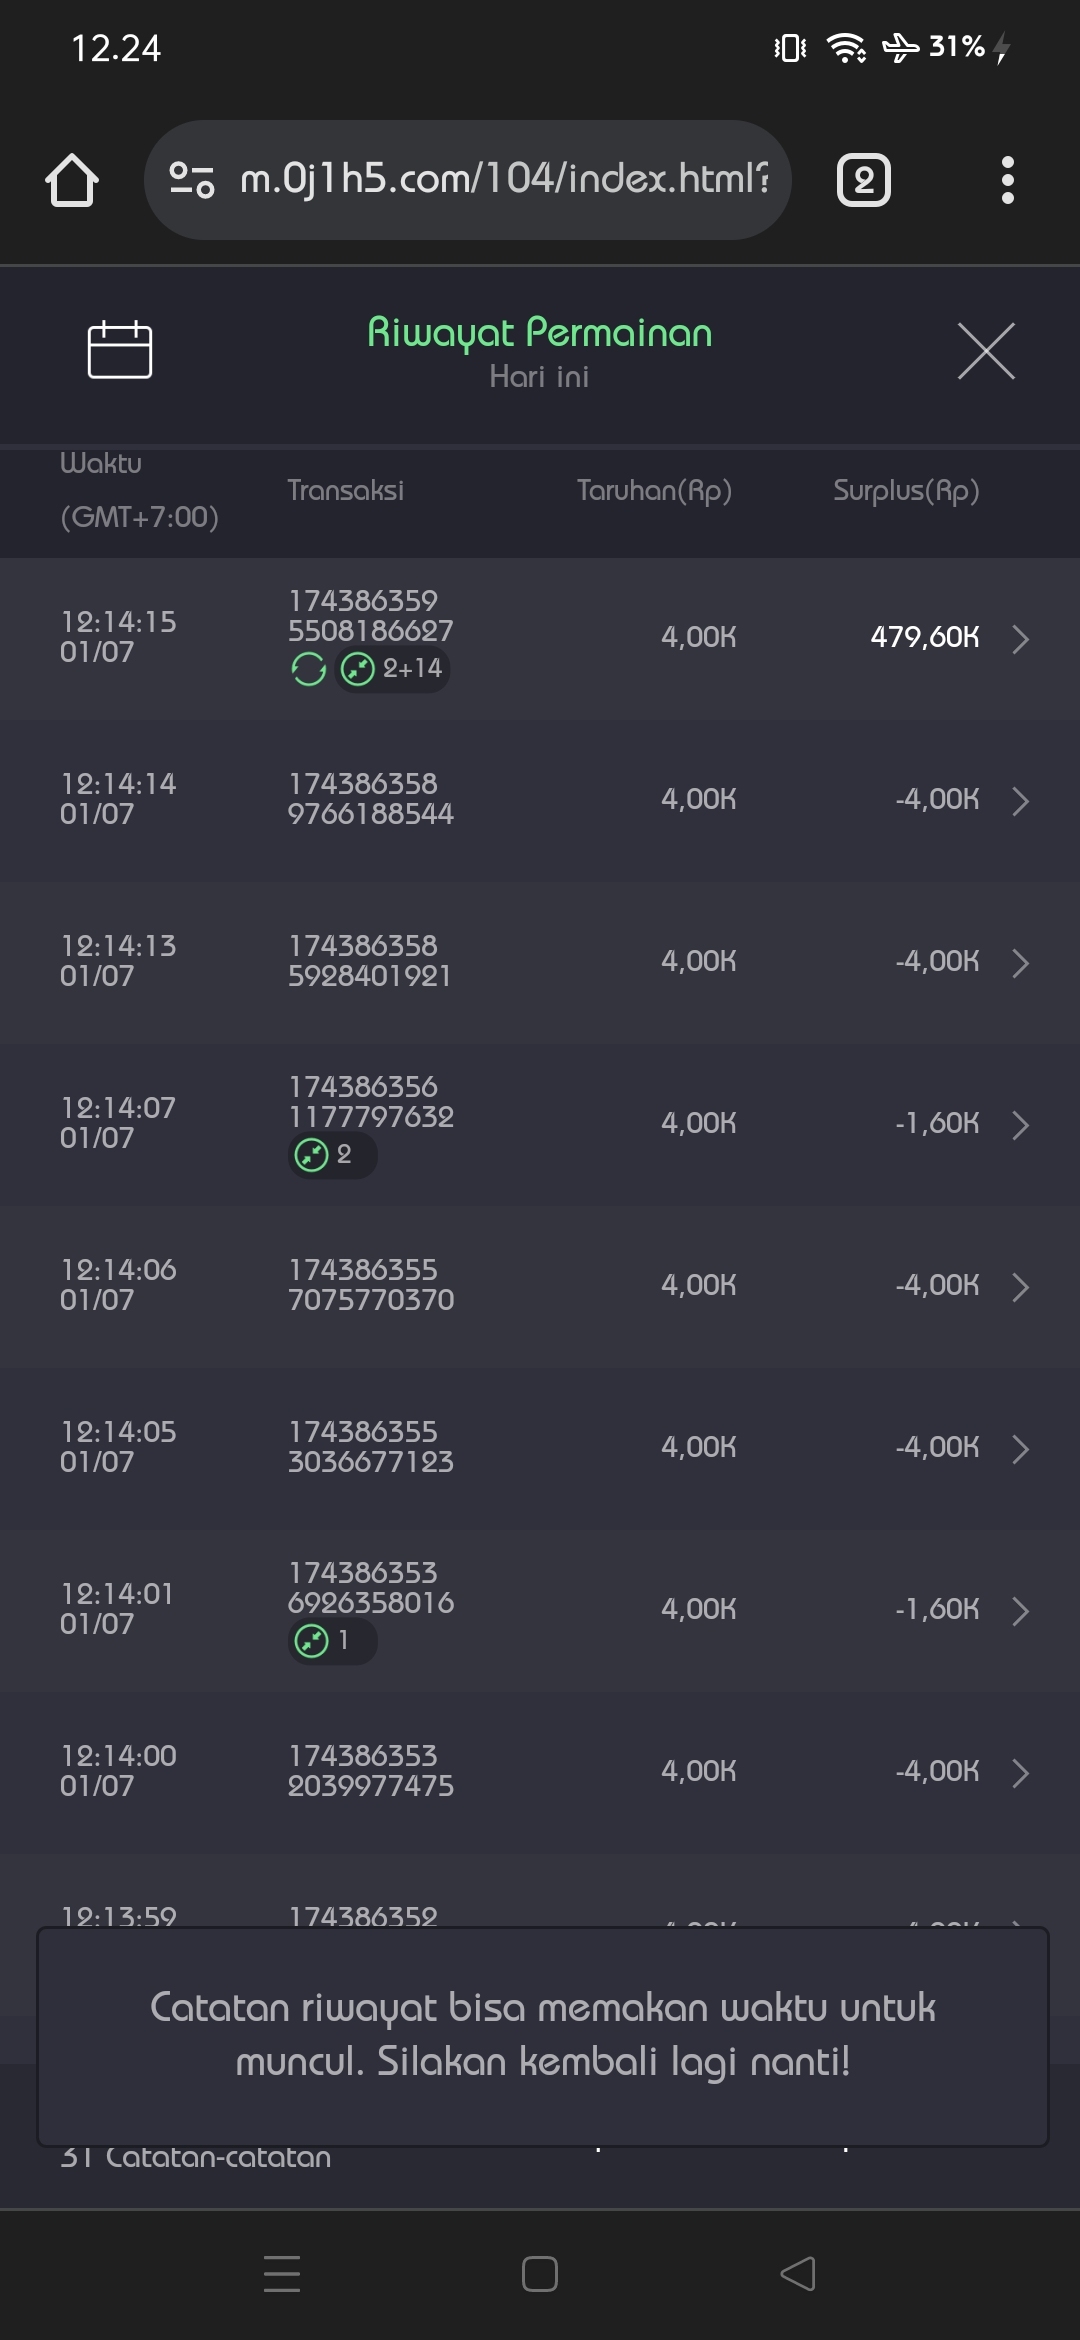Viewport: 1080px width, 2340px height.
Task: Open the browser three-dot menu
Action: (x=1007, y=181)
